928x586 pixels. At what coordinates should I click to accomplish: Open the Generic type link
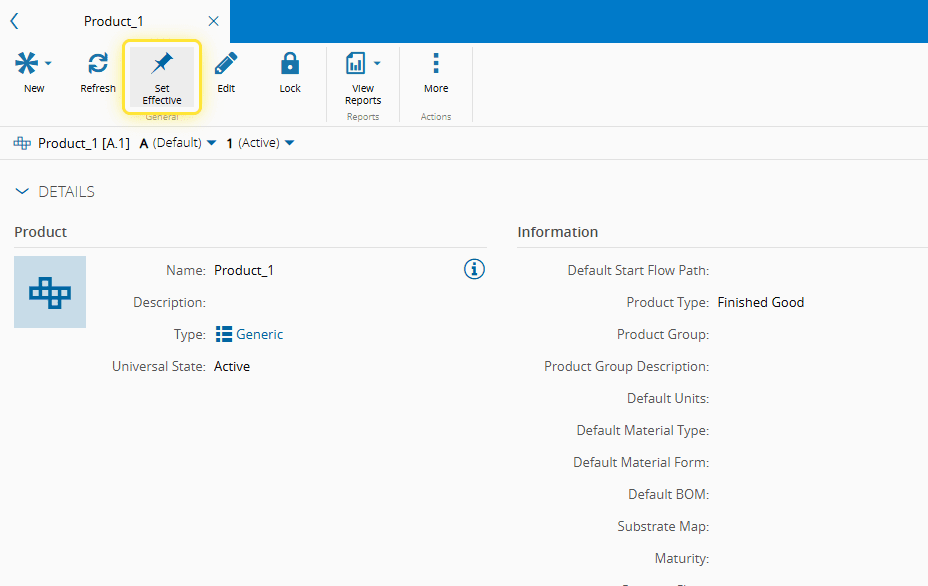tap(259, 335)
